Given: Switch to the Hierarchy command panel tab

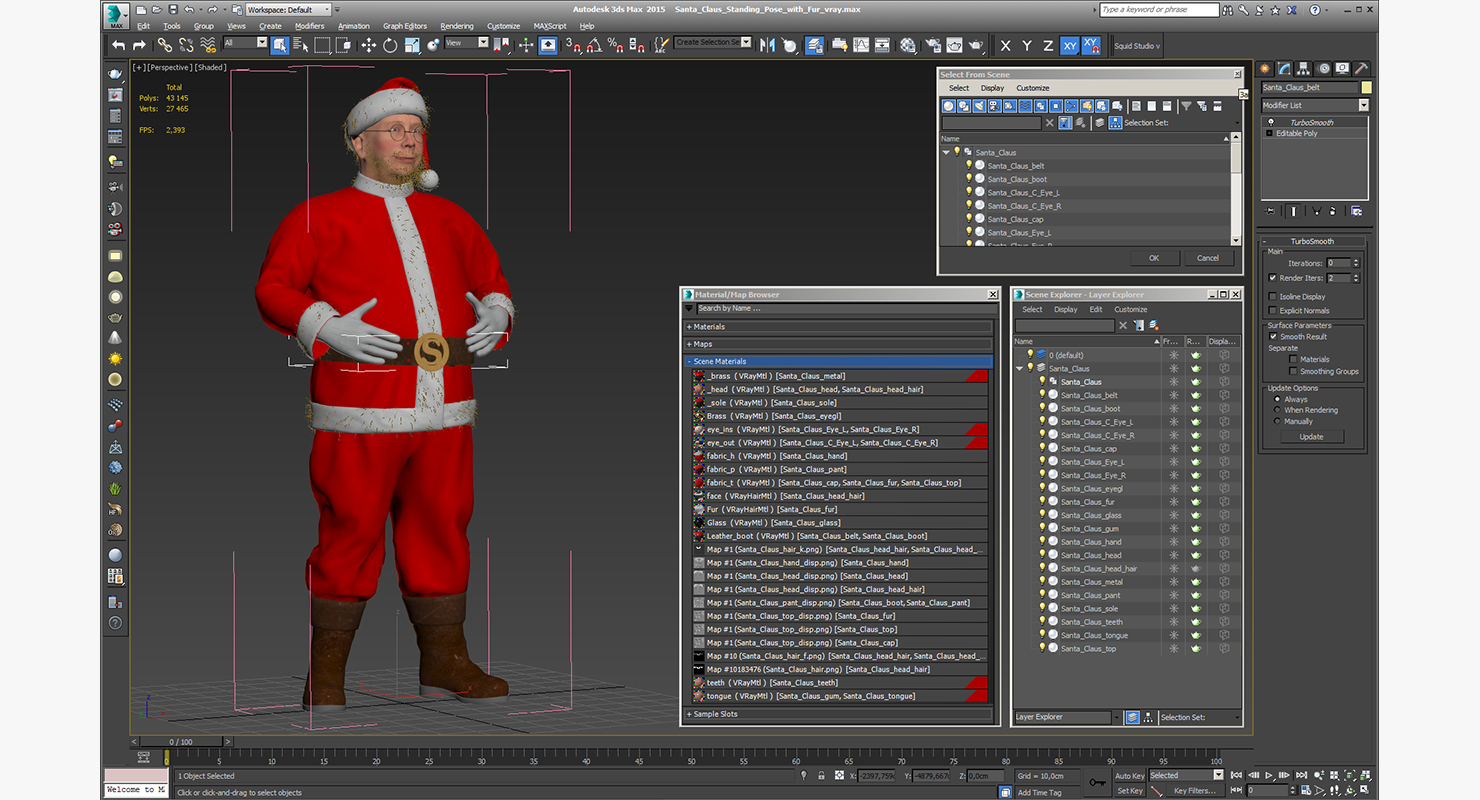Looking at the screenshot, I should tap(1304, 68).
